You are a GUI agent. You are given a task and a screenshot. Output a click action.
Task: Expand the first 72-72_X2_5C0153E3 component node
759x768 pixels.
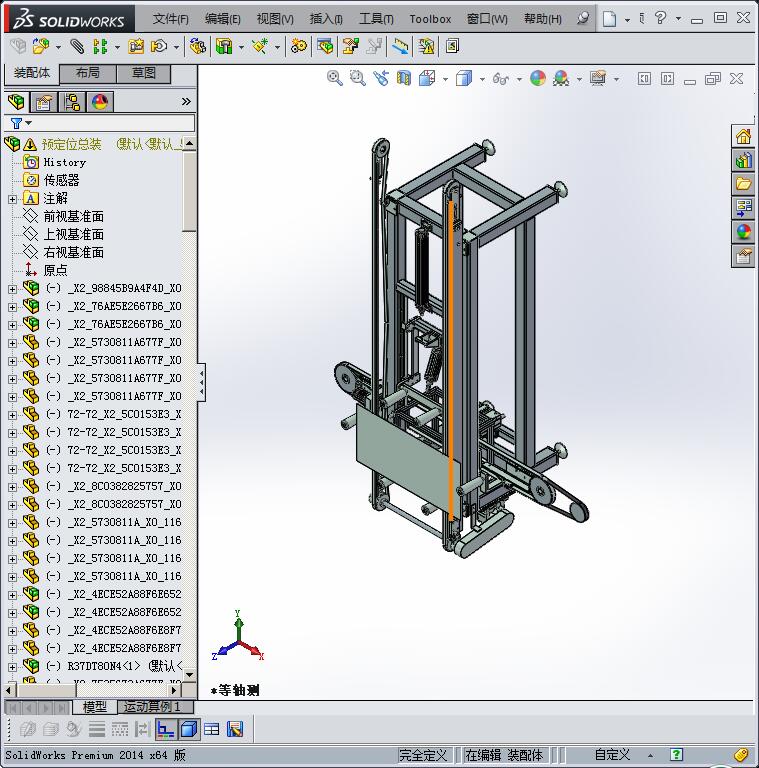click(x=12, y=415)
